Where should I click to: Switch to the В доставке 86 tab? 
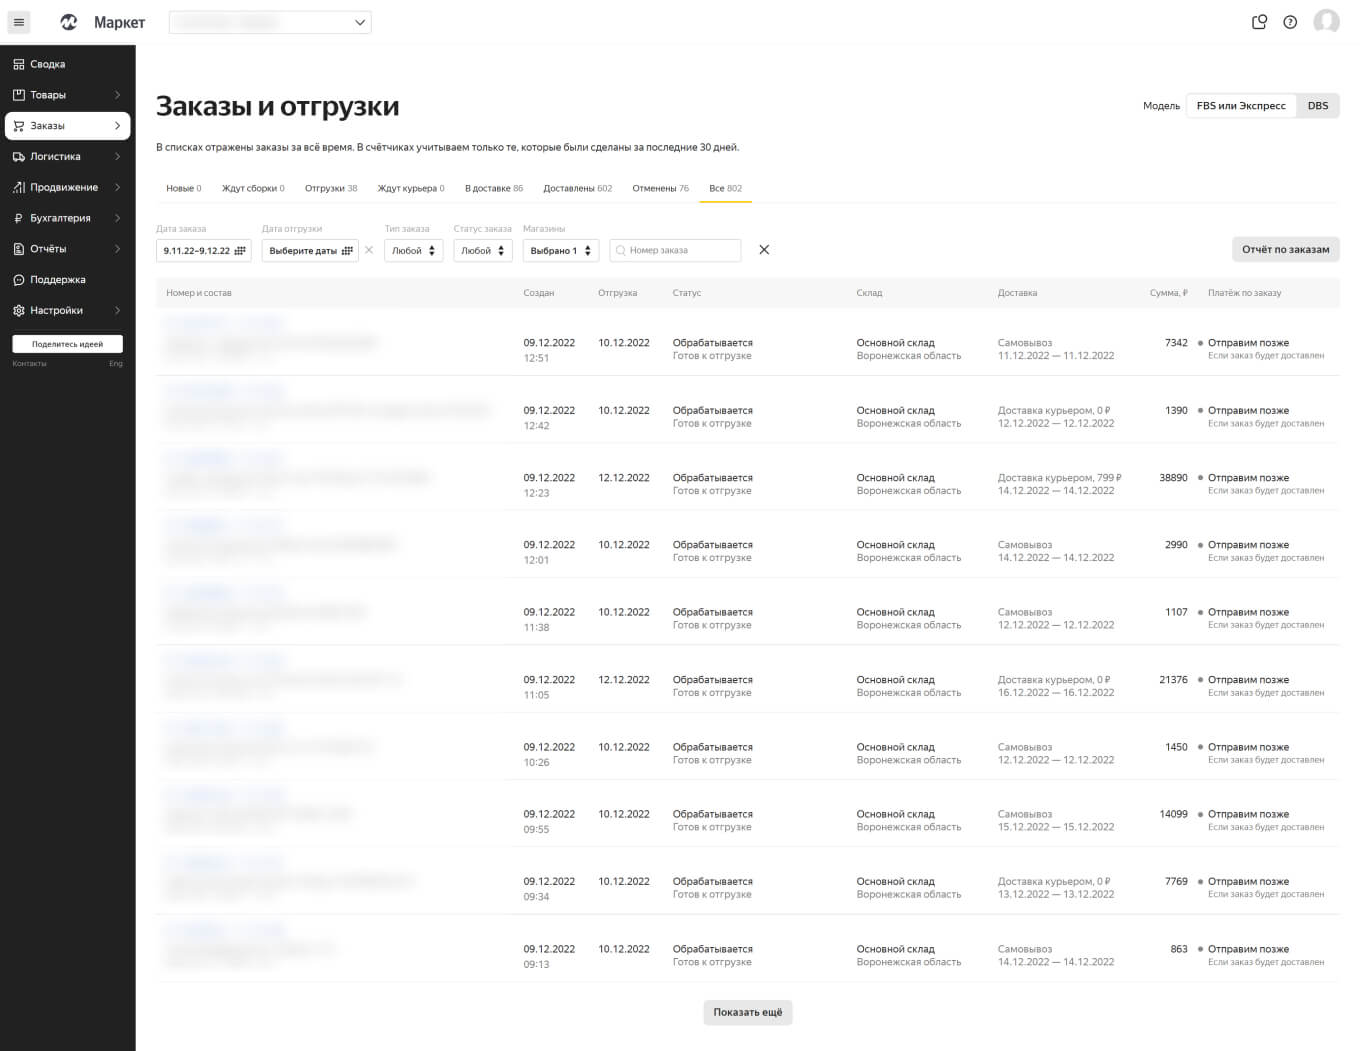pos(494,188)
